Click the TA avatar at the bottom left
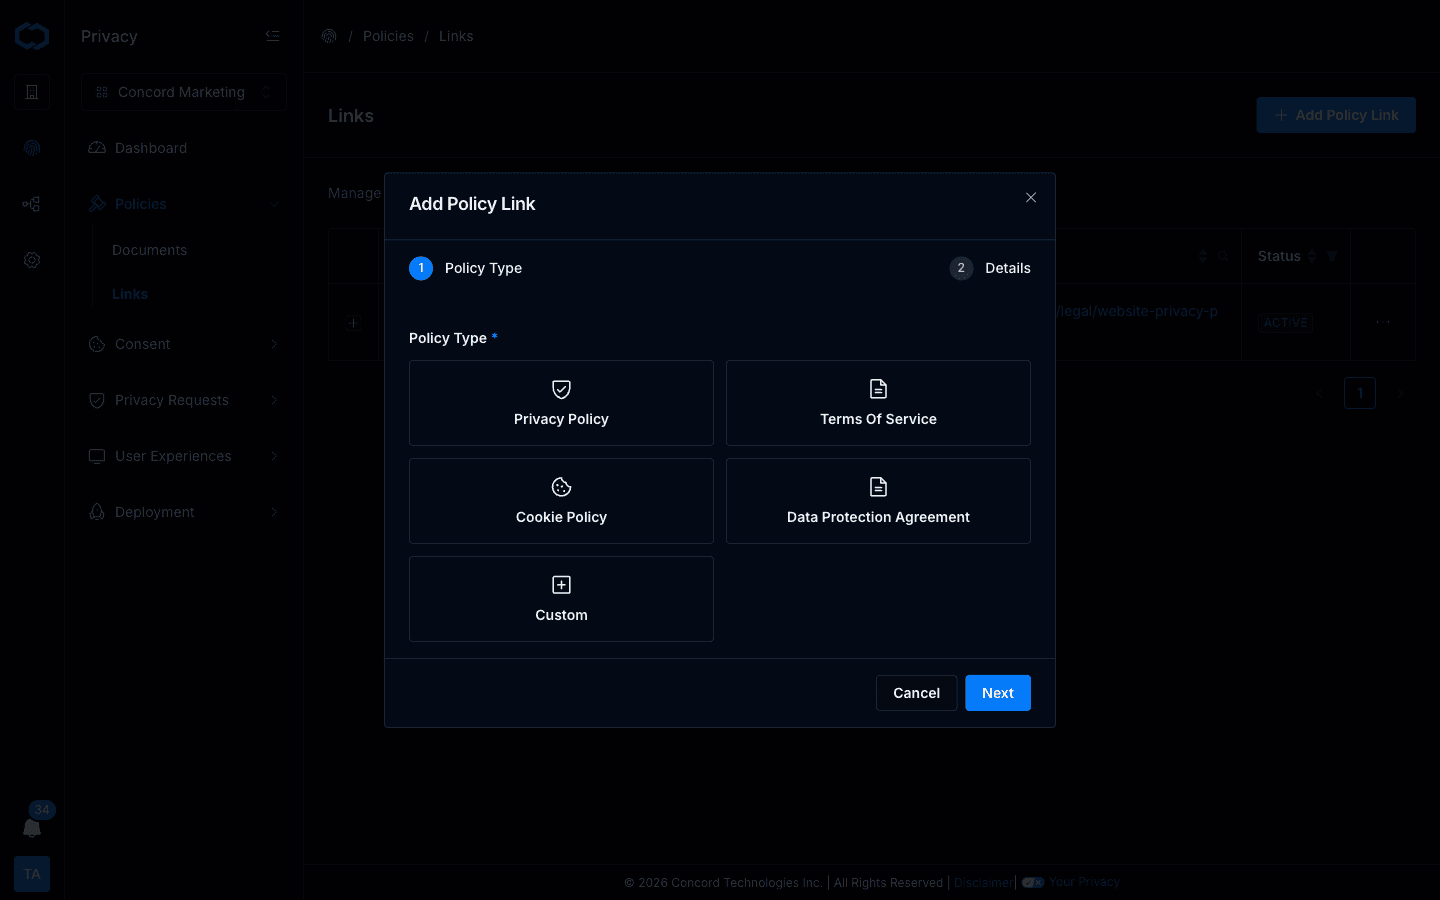 tap(31, 874)
